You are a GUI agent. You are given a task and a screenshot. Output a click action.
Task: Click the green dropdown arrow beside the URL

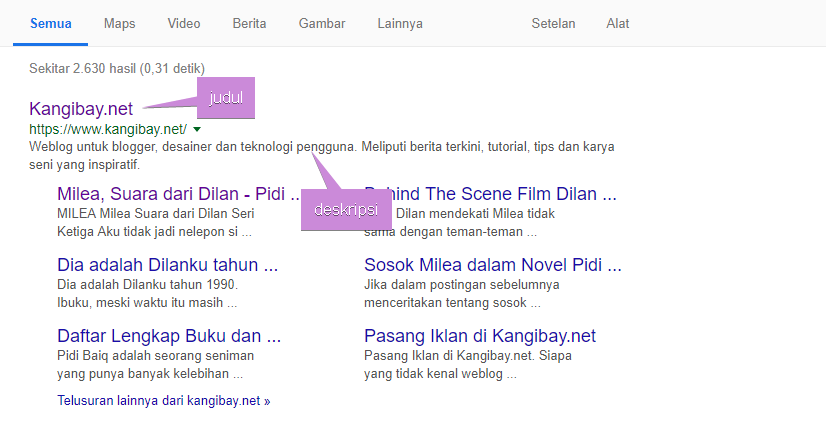point(197,129)
